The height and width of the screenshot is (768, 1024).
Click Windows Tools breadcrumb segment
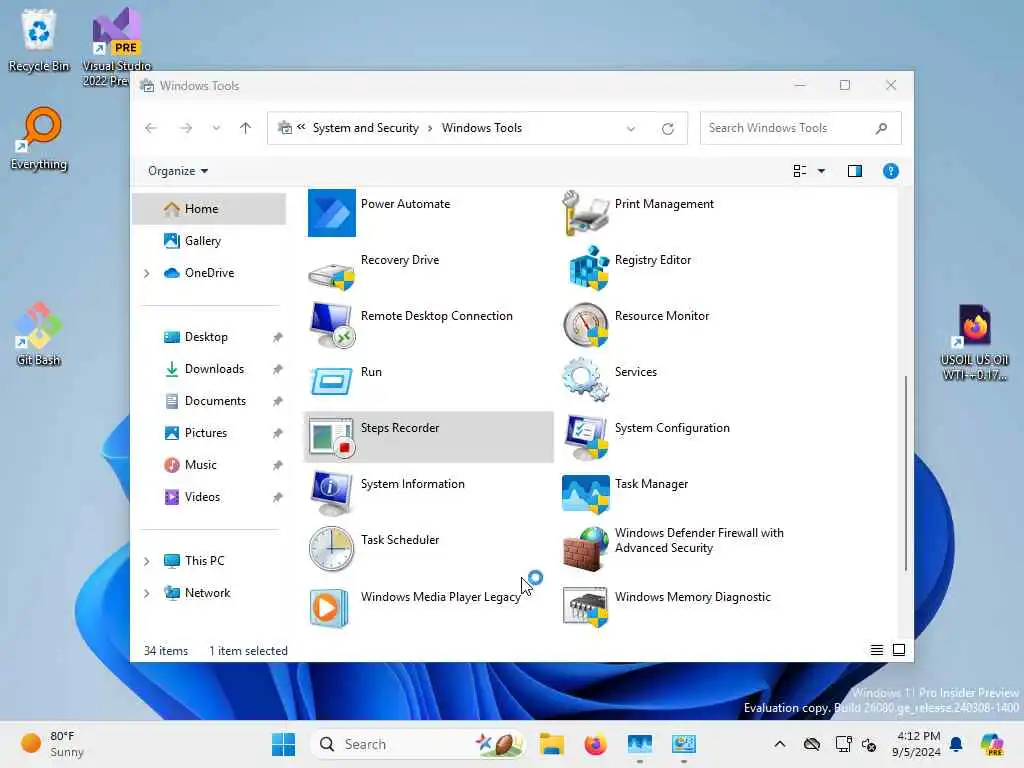[x=482, y=128]
